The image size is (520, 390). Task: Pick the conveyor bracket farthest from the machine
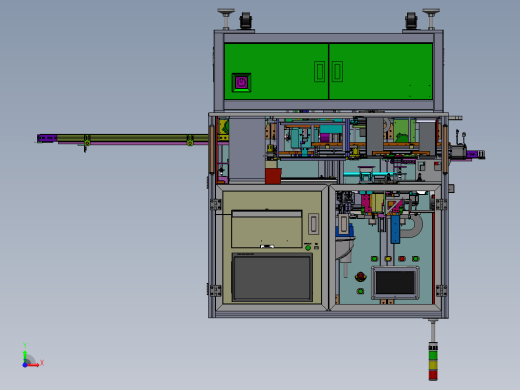point(87,141)
